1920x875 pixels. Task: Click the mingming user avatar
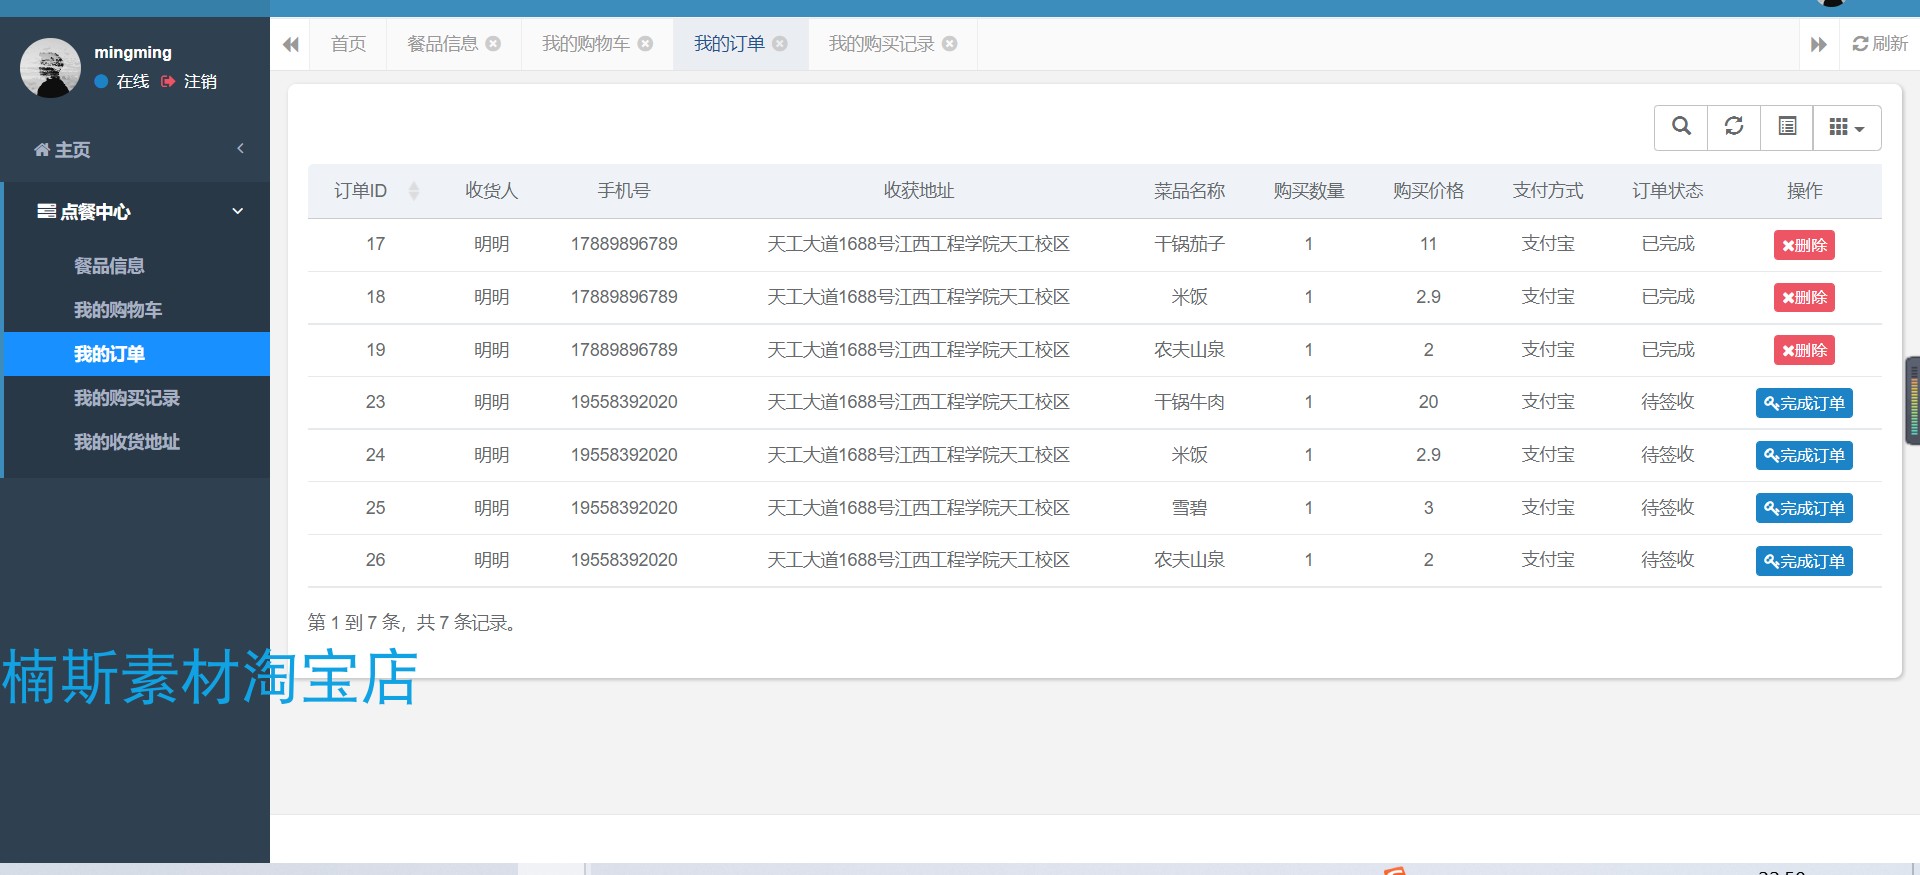(x=50, y=68)
